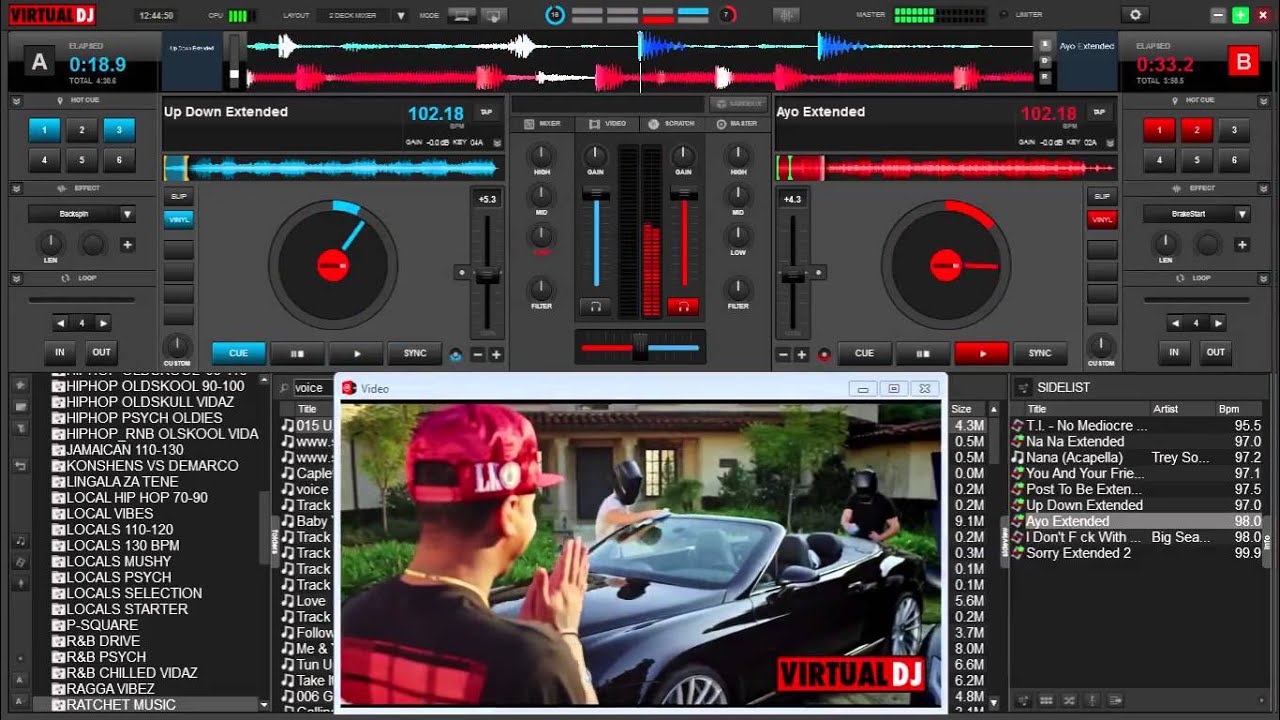1280x720 pixels.
Task: Click the search field containing voice
Action: [313, 388]
